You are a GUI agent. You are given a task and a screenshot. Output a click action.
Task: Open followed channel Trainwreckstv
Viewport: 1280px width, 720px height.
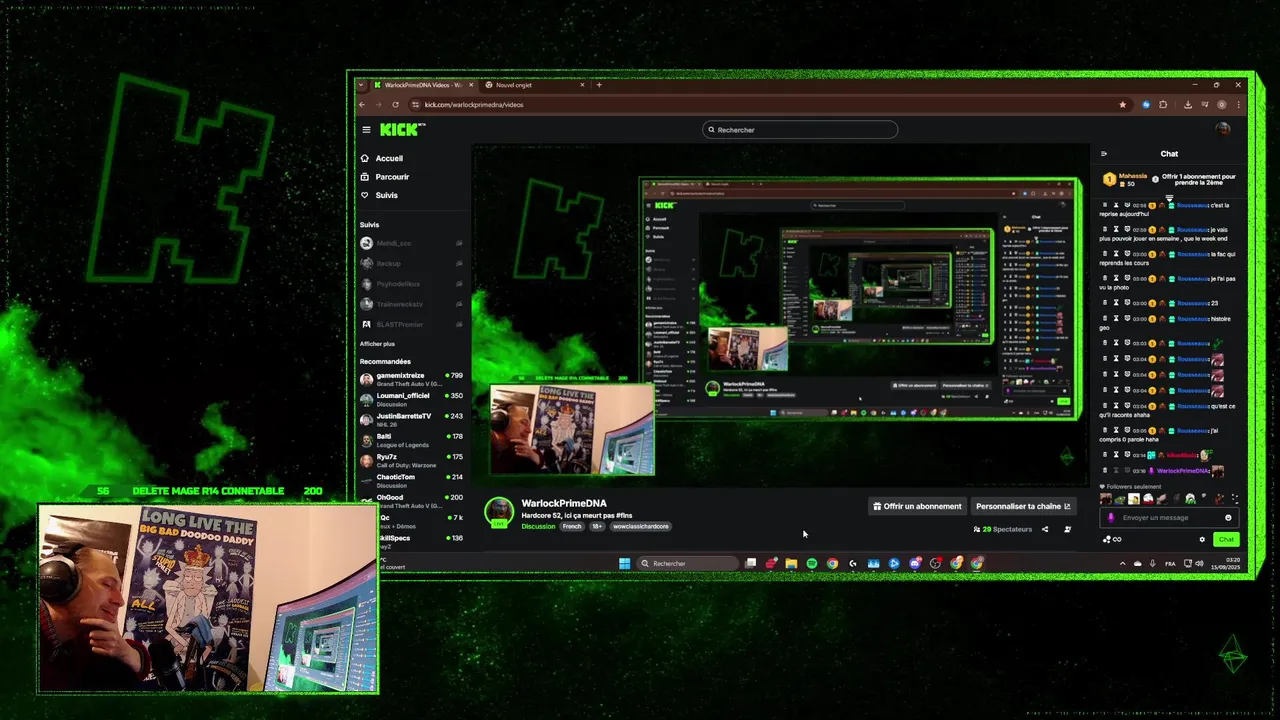pyautogui.click(x=412, y=304)
